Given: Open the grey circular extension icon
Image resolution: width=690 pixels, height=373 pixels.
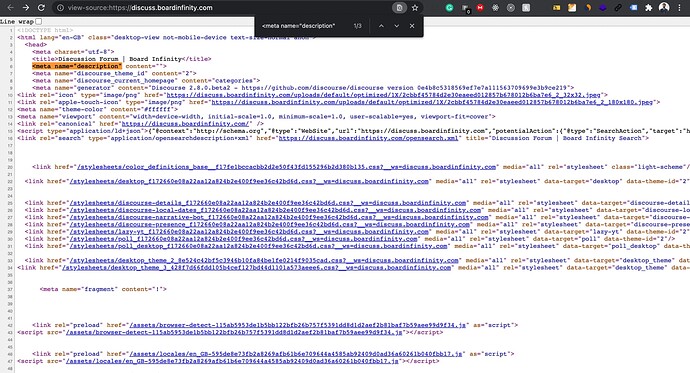Looking at the screenshot, I should [510, 7].
